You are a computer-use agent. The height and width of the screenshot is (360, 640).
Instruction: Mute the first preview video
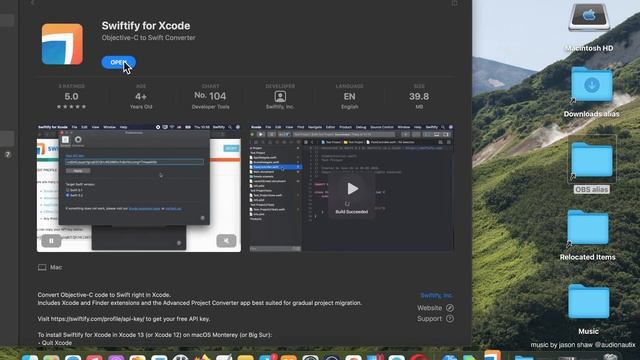226,241
